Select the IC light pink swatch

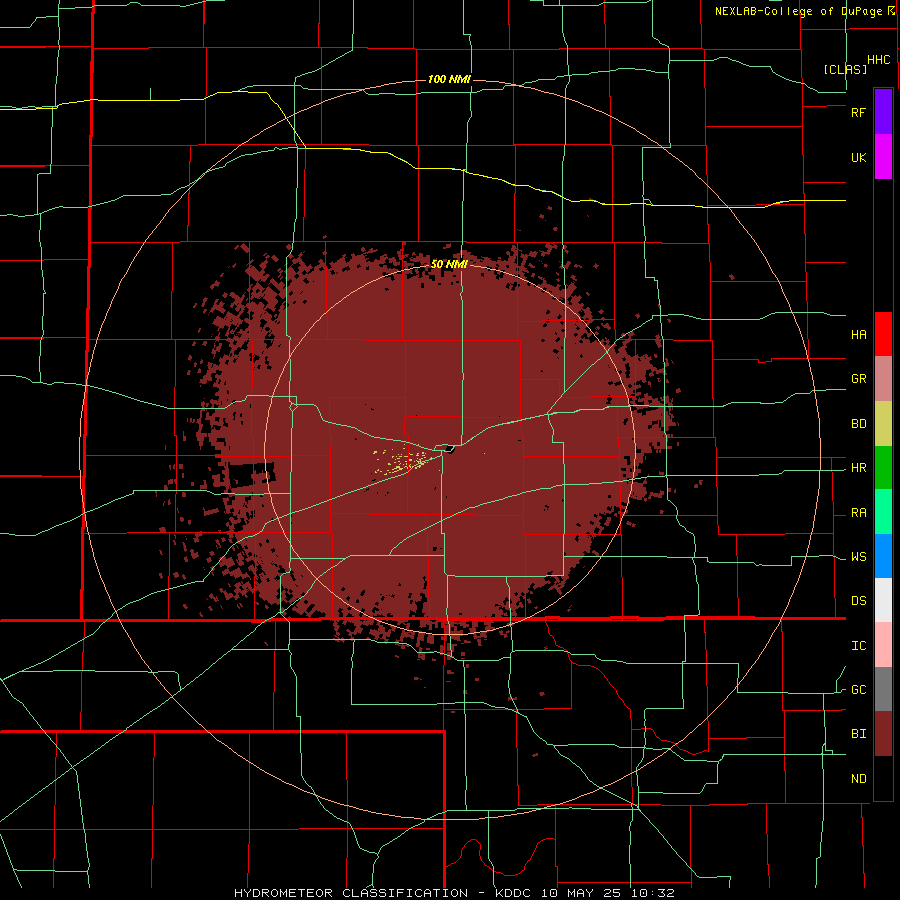pos(883,645)
